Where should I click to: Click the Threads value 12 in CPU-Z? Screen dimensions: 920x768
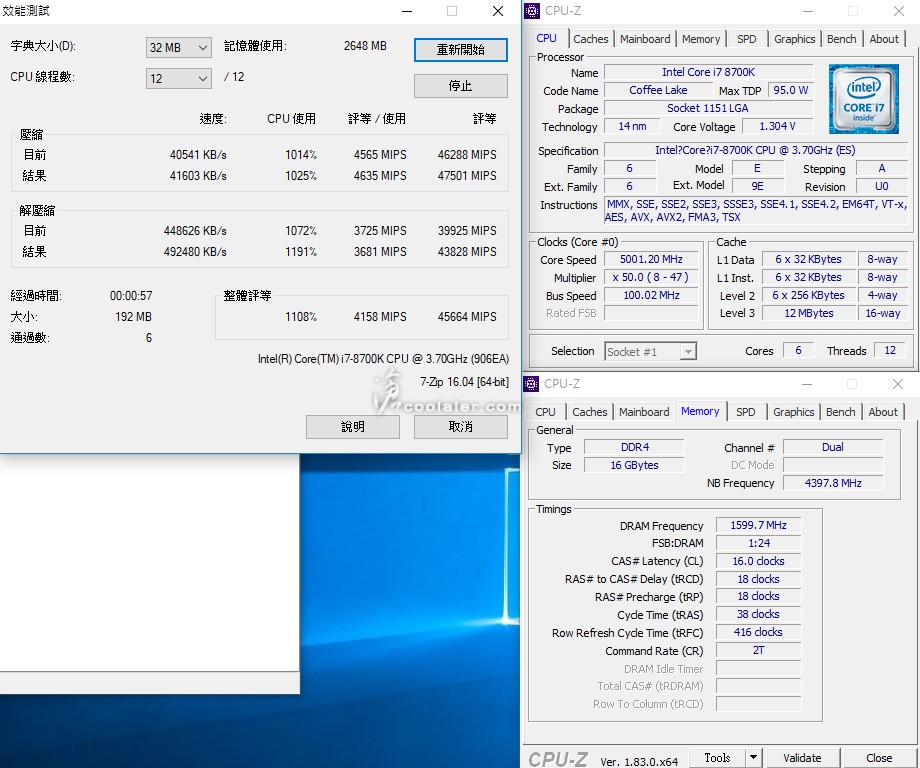[x=889, y=350]
